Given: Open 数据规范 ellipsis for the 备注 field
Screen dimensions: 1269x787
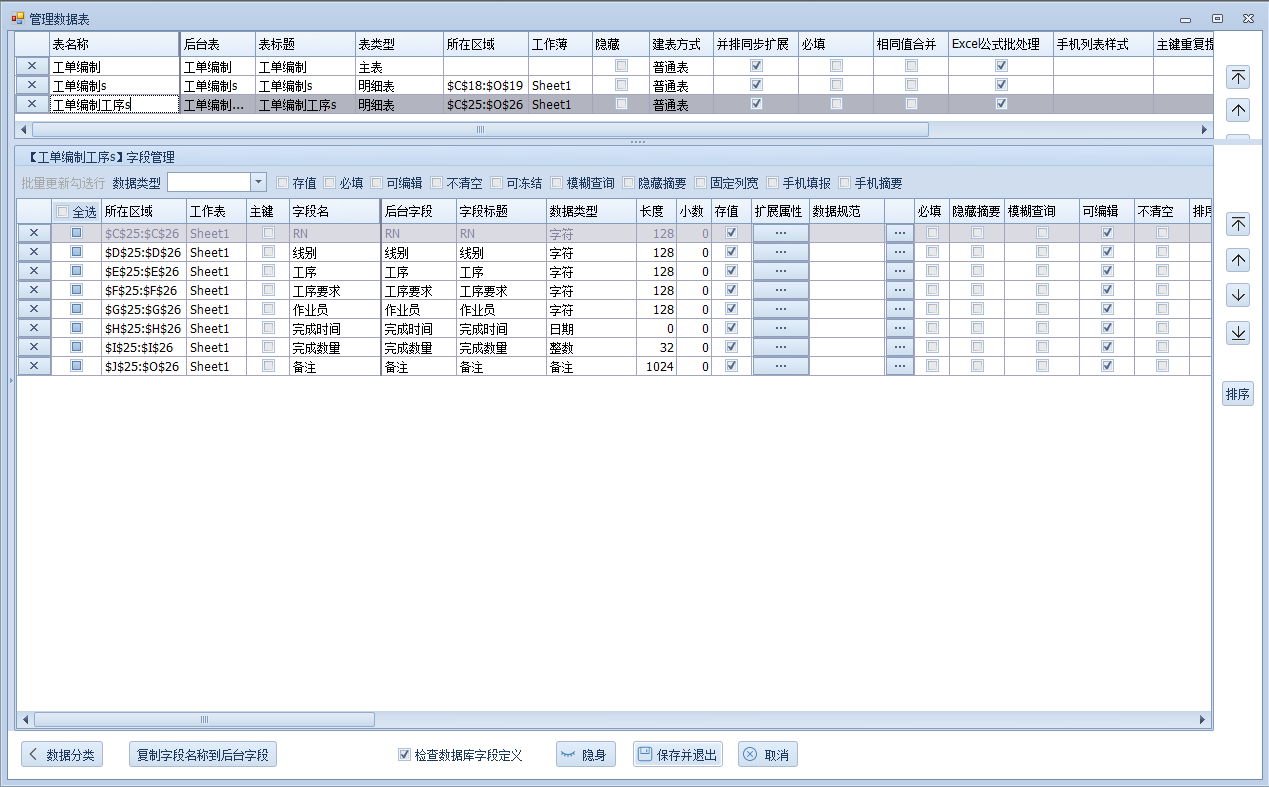Looking at the screenshot, I should point(899,367).
